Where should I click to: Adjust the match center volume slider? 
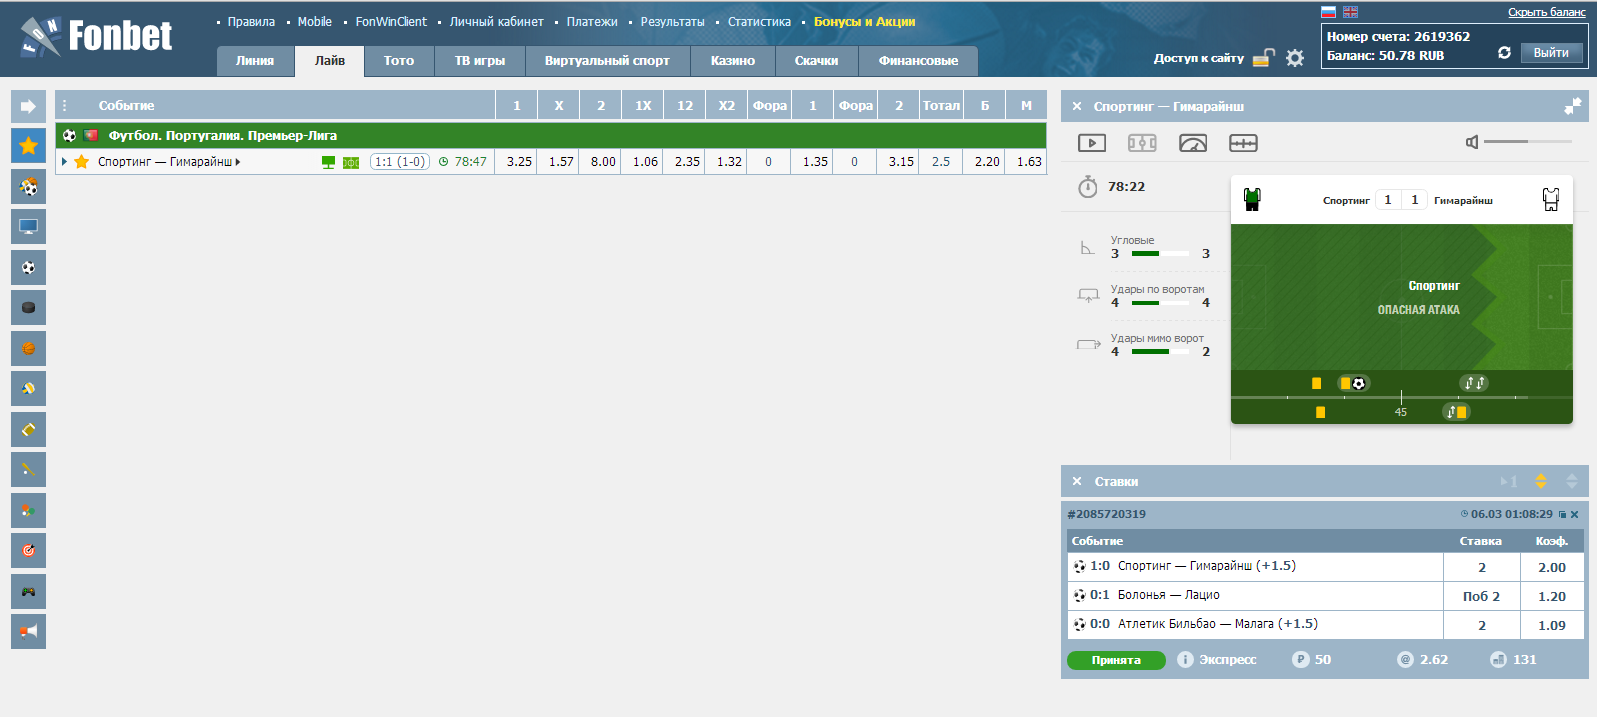point(1528,142)
